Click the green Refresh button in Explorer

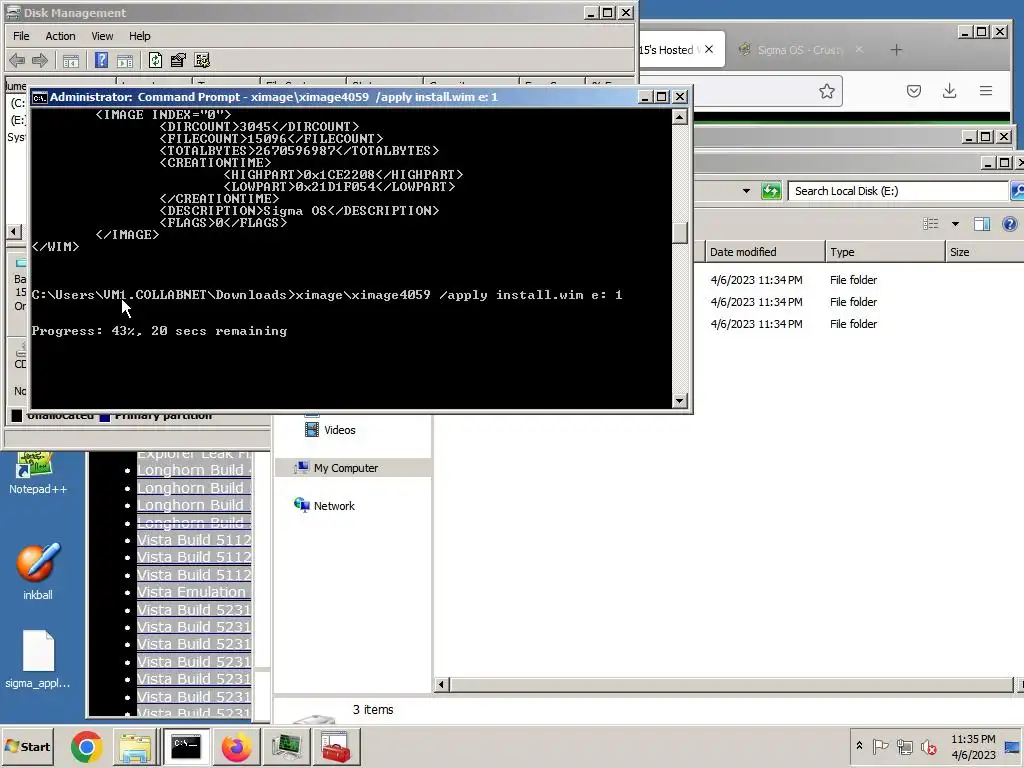[771, 191]
